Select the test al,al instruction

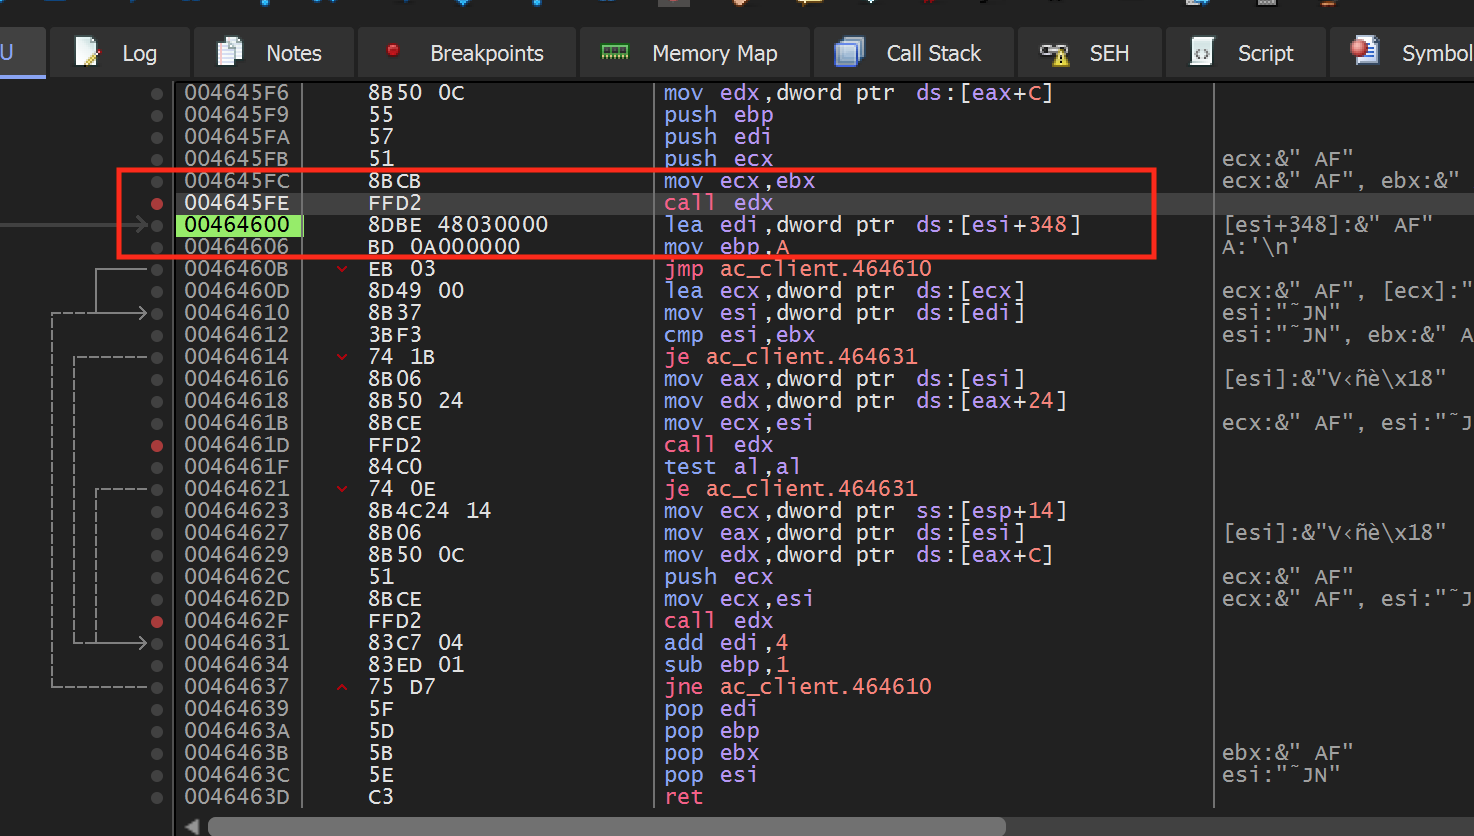pos(733,467)
